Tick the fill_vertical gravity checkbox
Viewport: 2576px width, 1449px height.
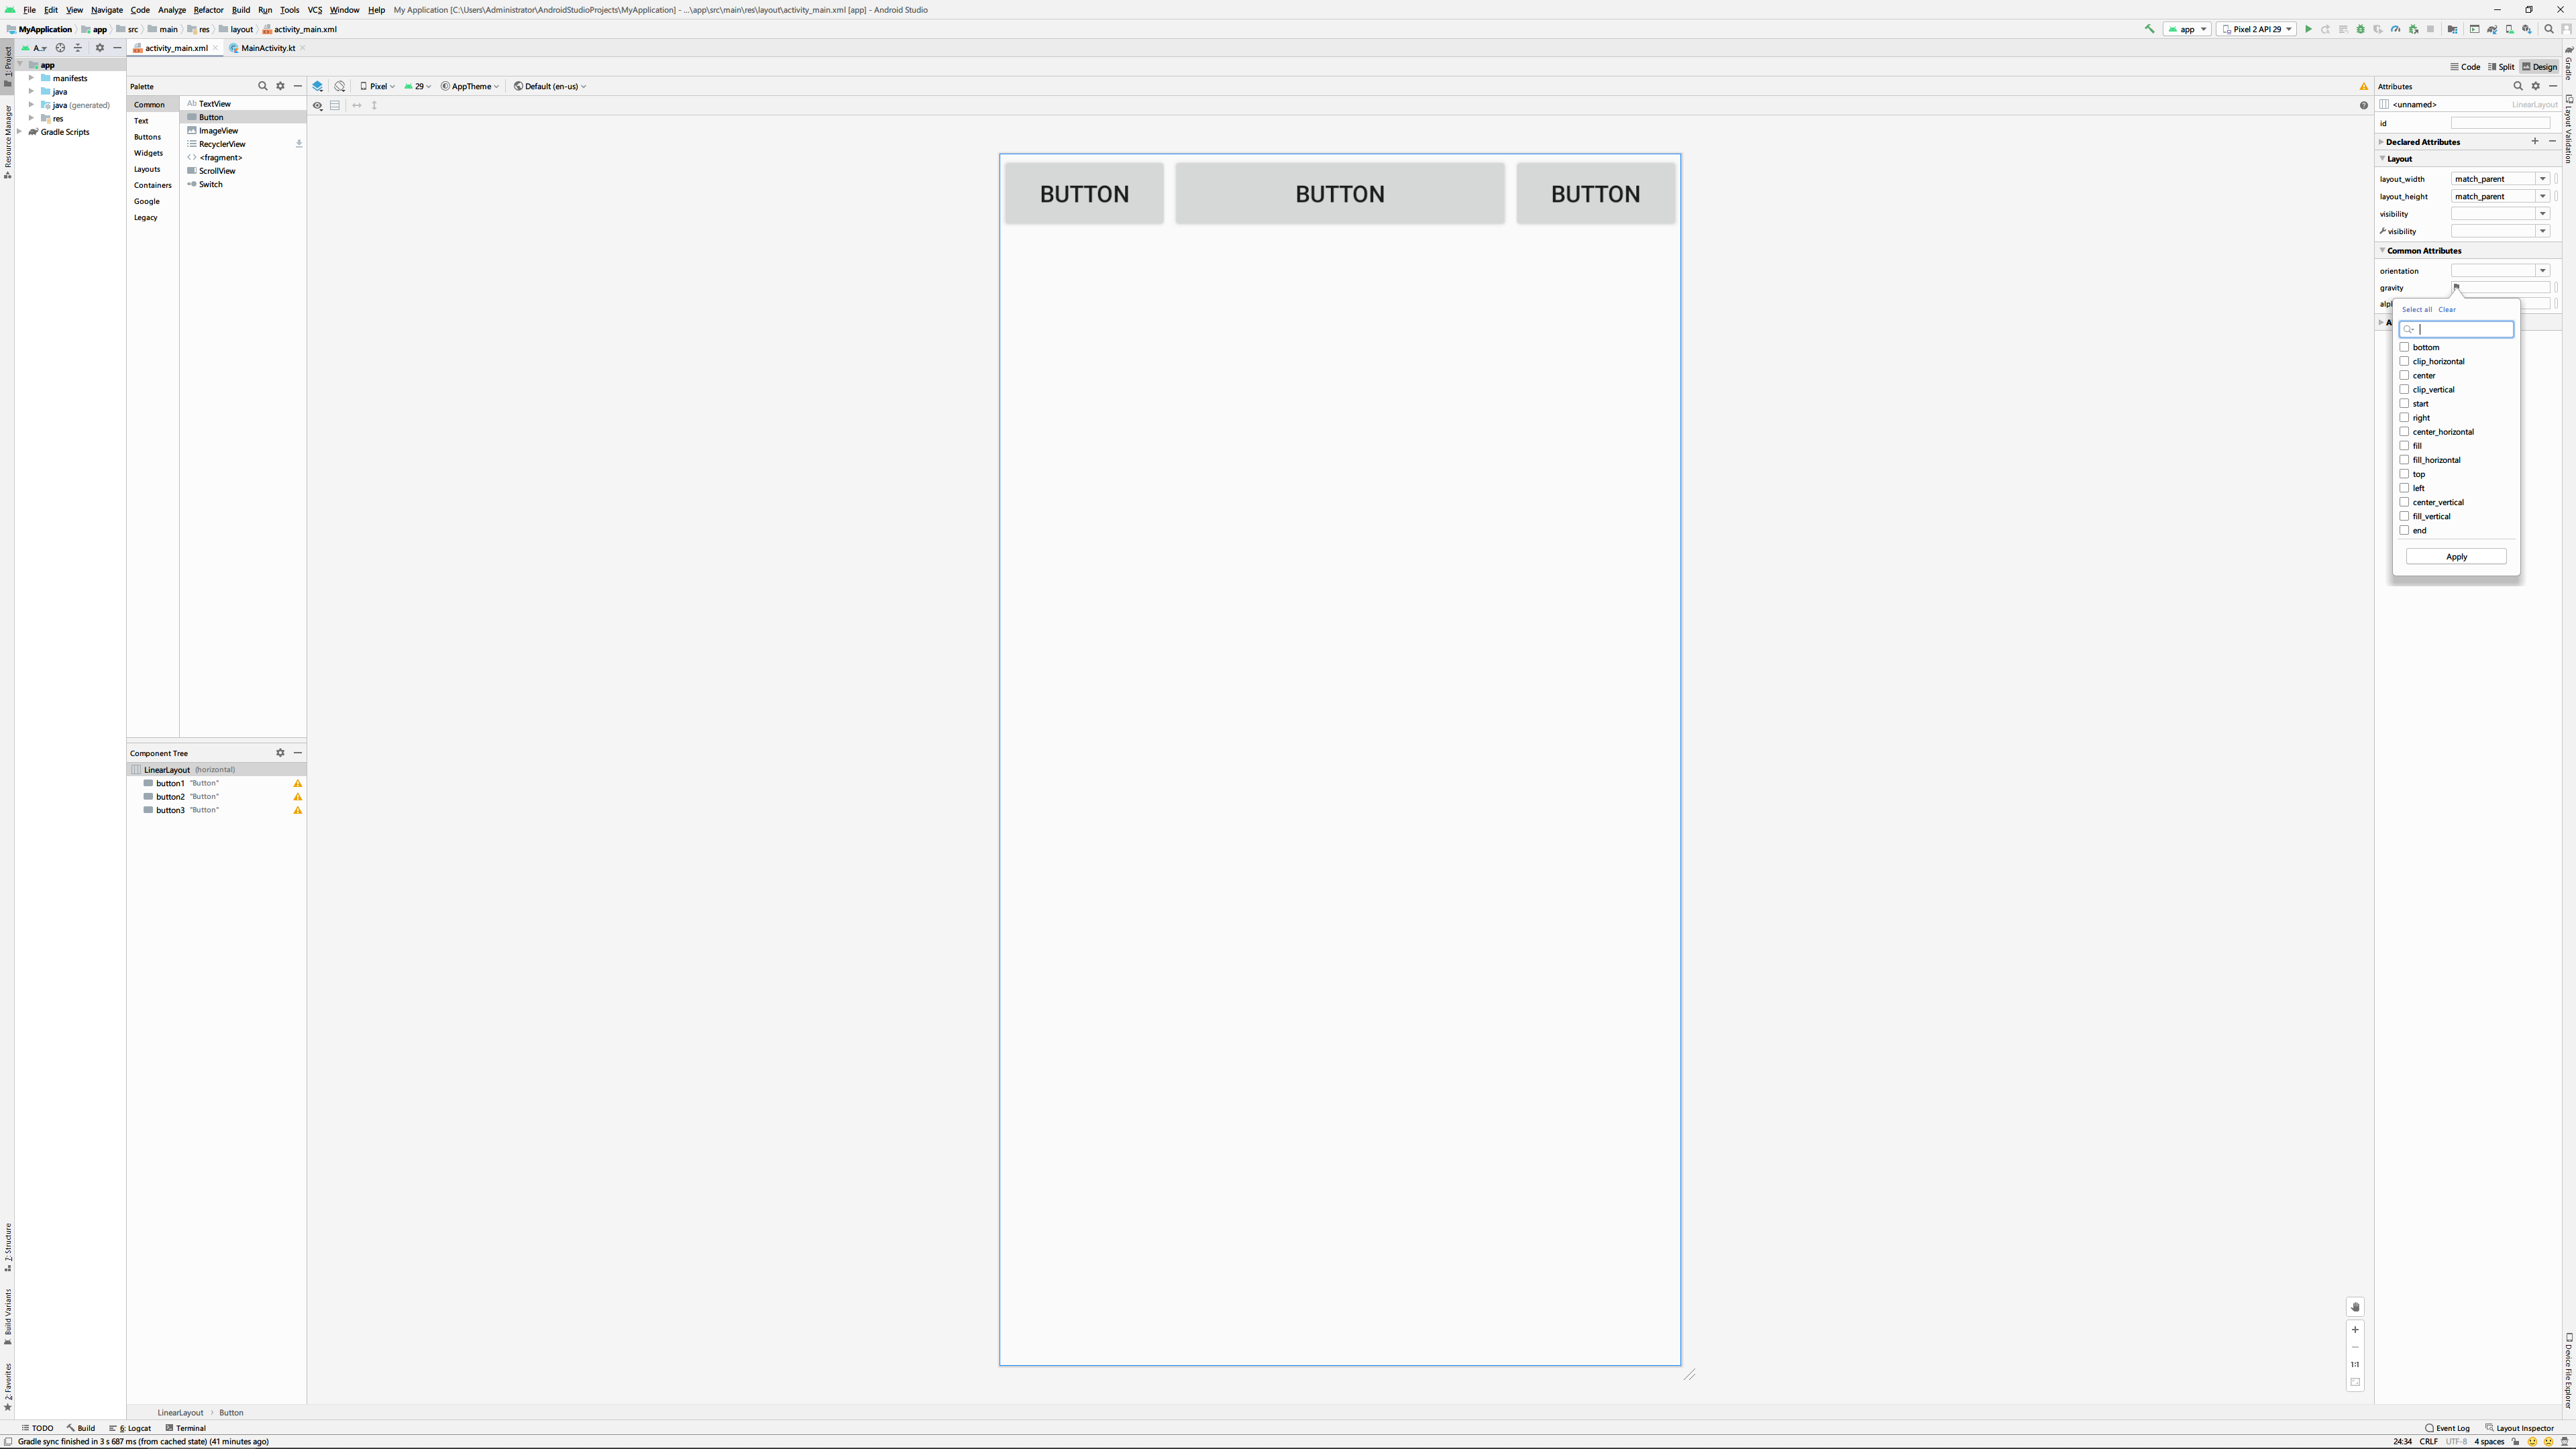coord(2404,516)
